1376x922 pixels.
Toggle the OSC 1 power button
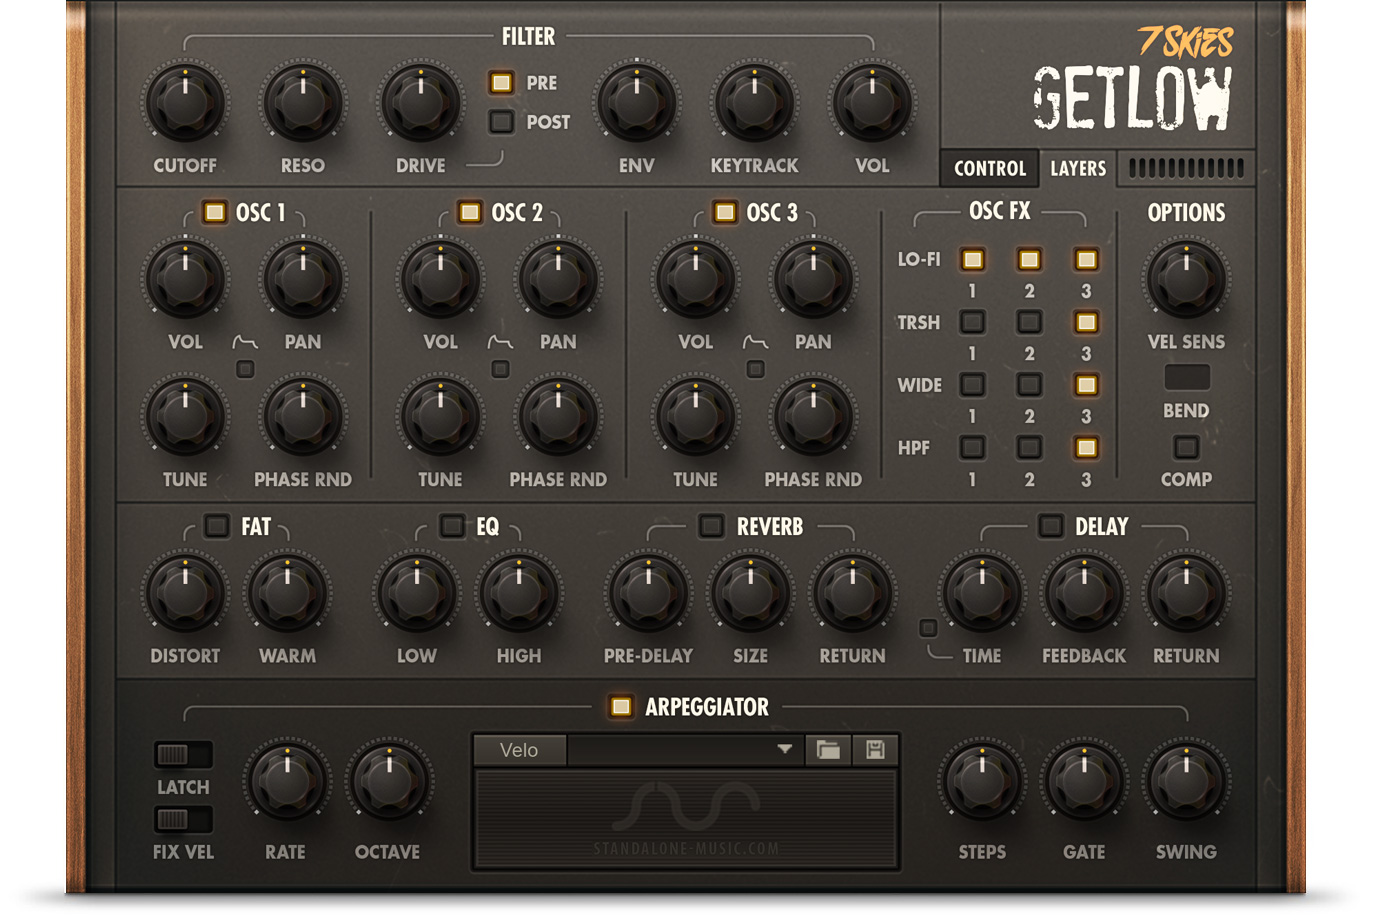pos(214,212)
